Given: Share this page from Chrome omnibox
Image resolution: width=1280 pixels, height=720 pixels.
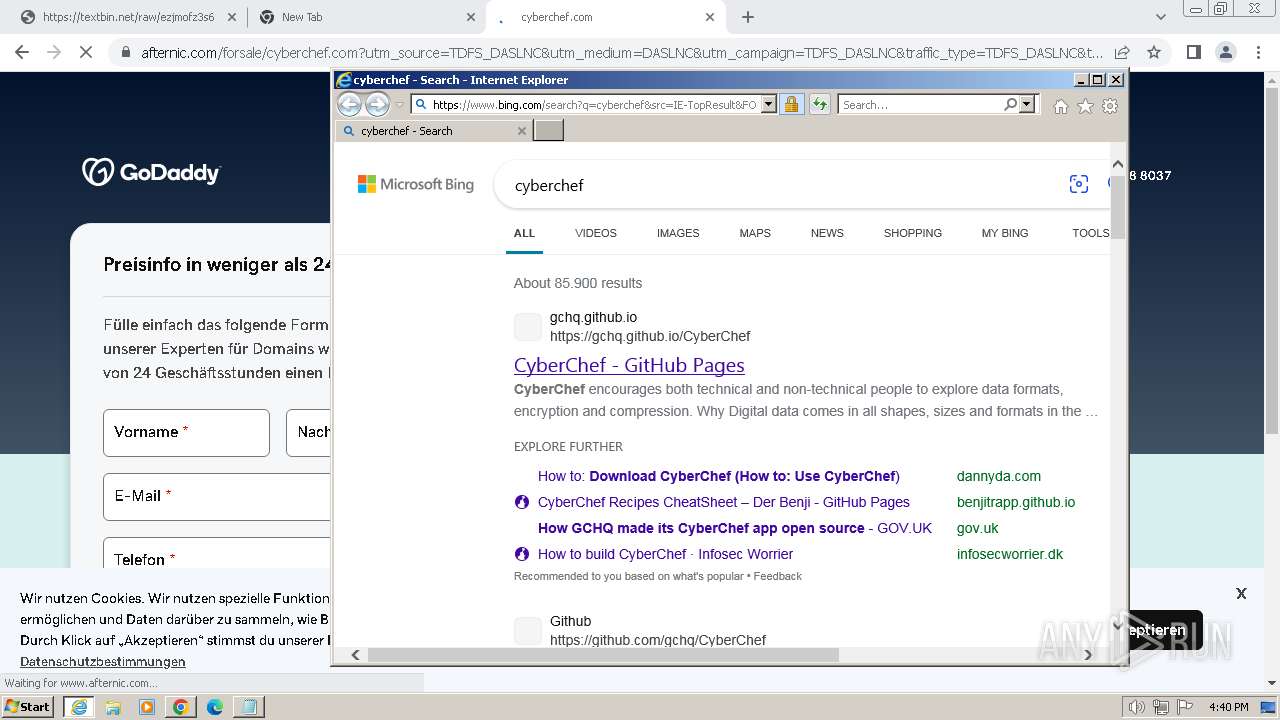Looking at the screenshot, I should tap(1122, 52).
